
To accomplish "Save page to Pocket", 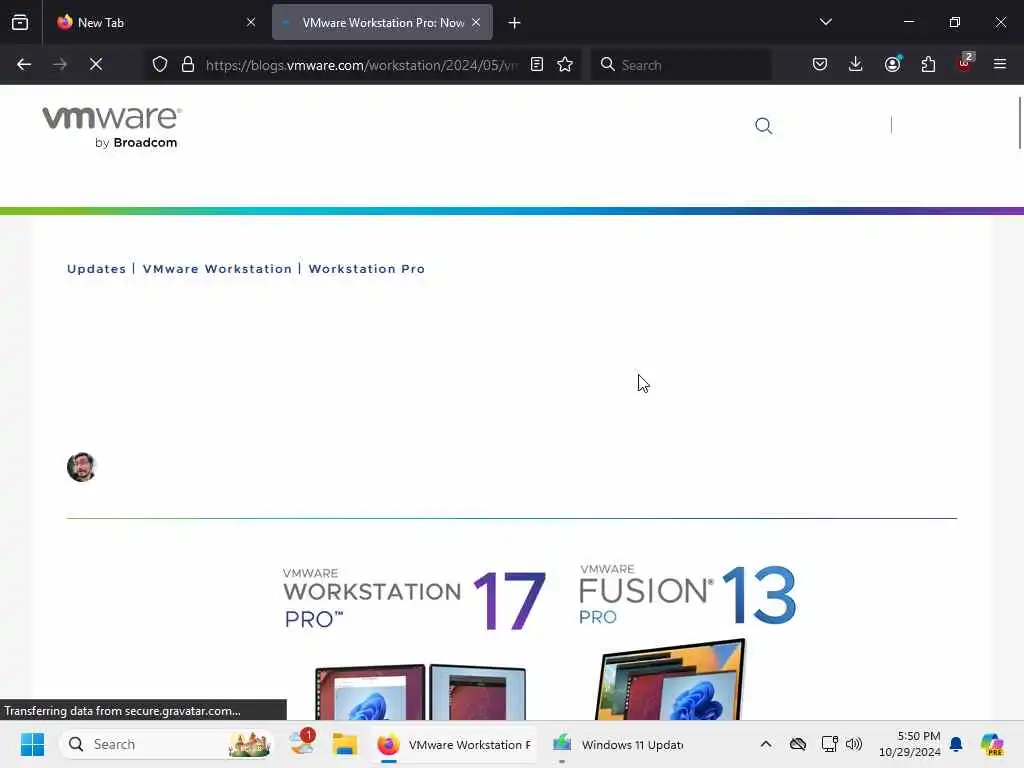I will [820, 64].
